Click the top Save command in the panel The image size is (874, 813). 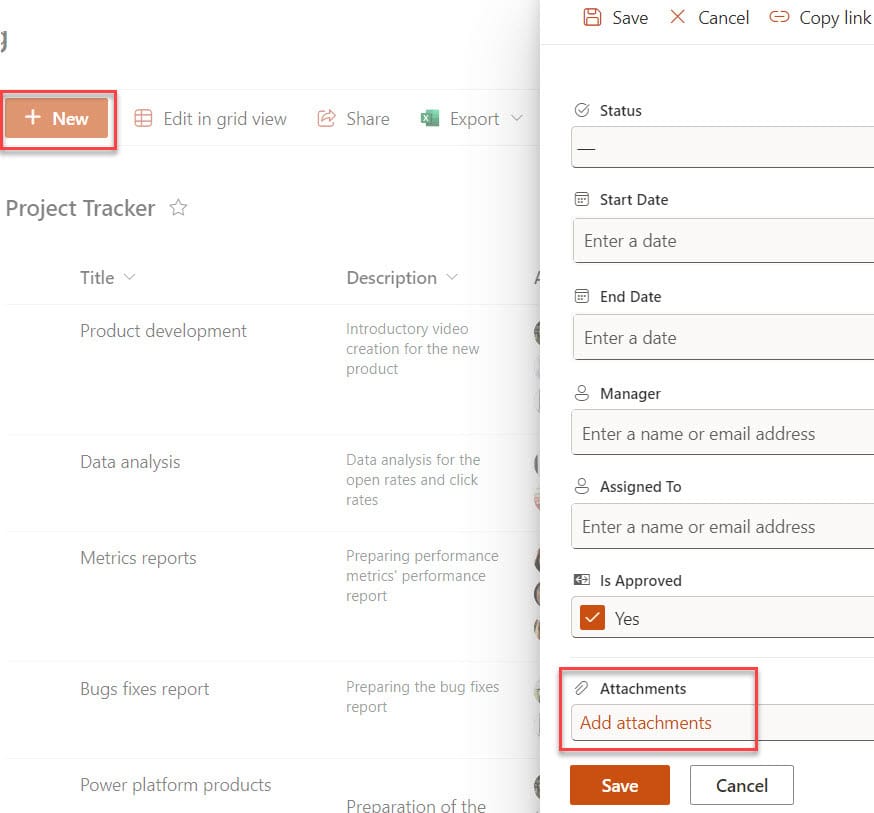615,18
